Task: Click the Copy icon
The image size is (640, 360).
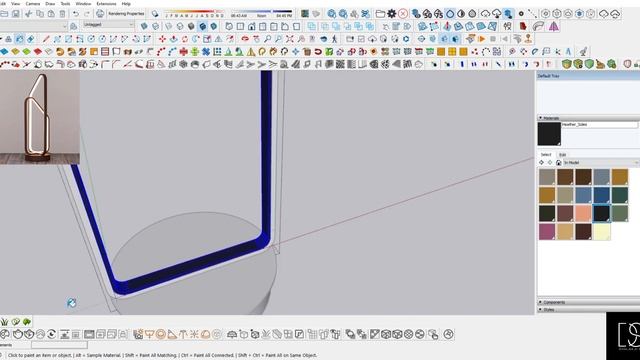Action: [40, 14]
